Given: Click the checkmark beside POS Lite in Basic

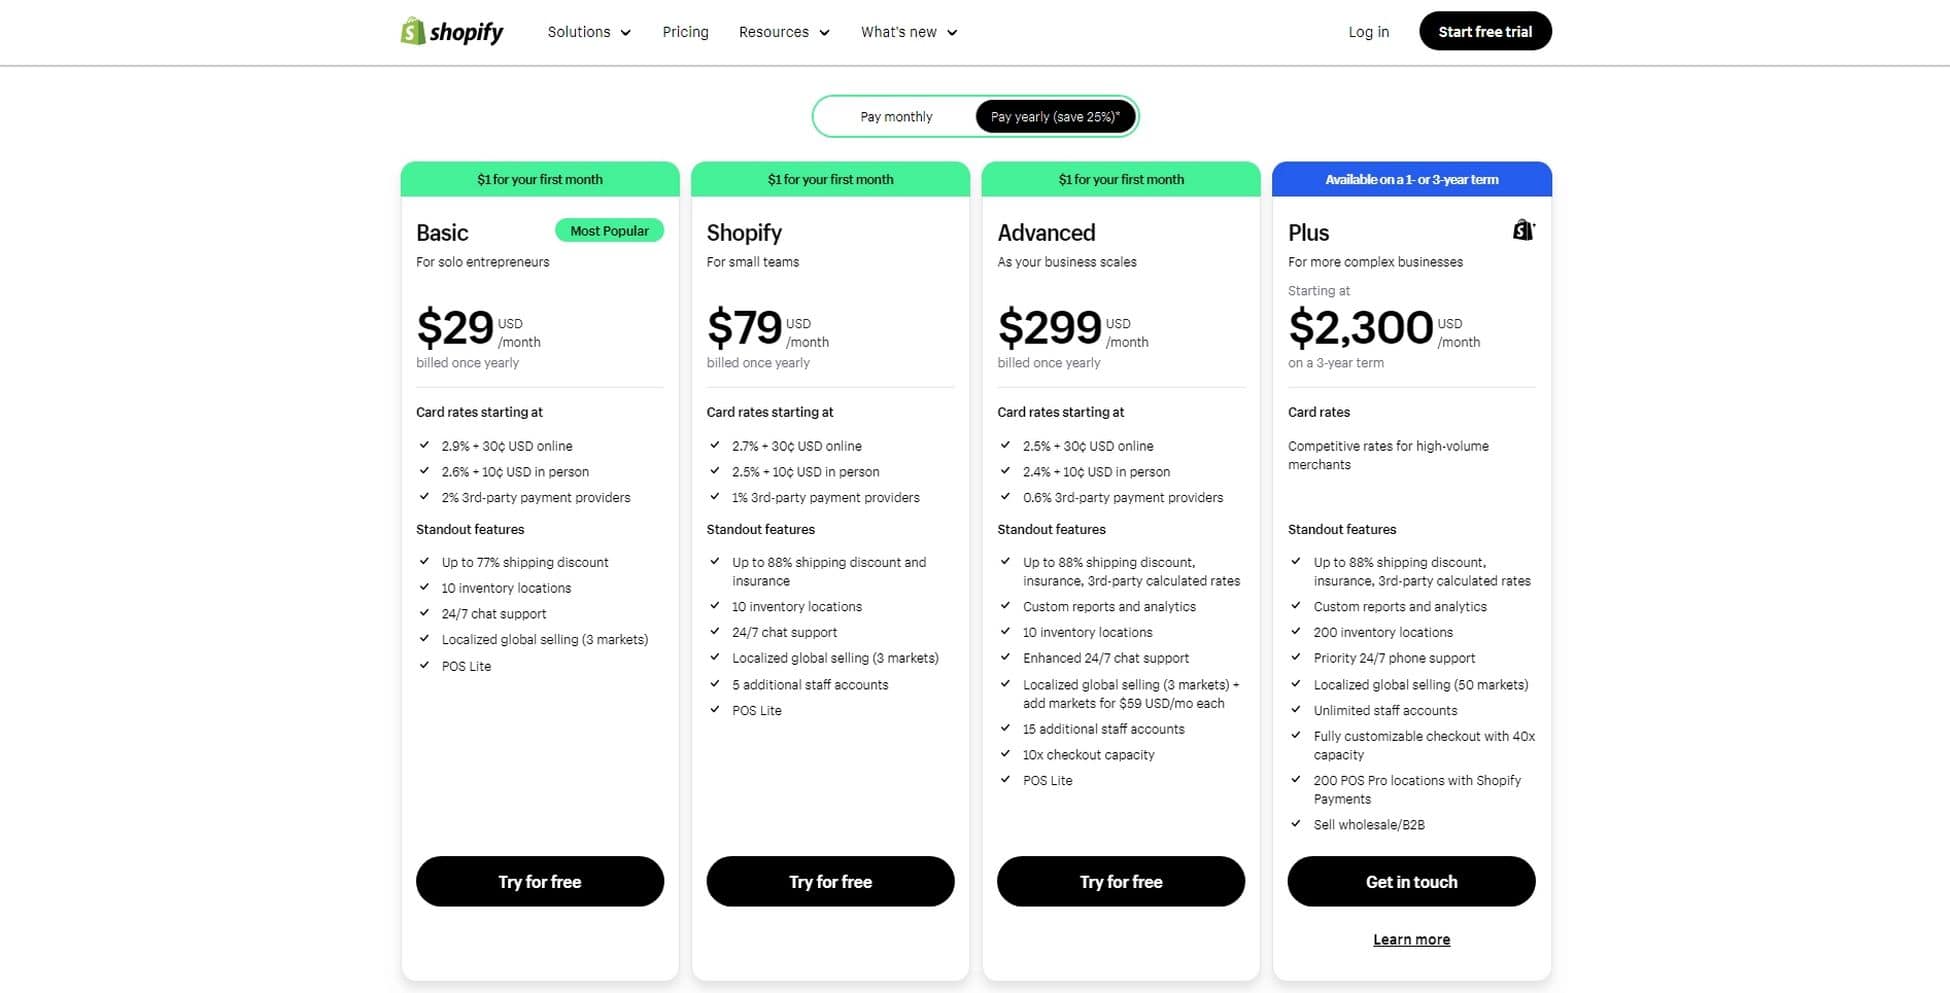Looking at the screenshot, I should pyautogui.click(x=422, y=665).
